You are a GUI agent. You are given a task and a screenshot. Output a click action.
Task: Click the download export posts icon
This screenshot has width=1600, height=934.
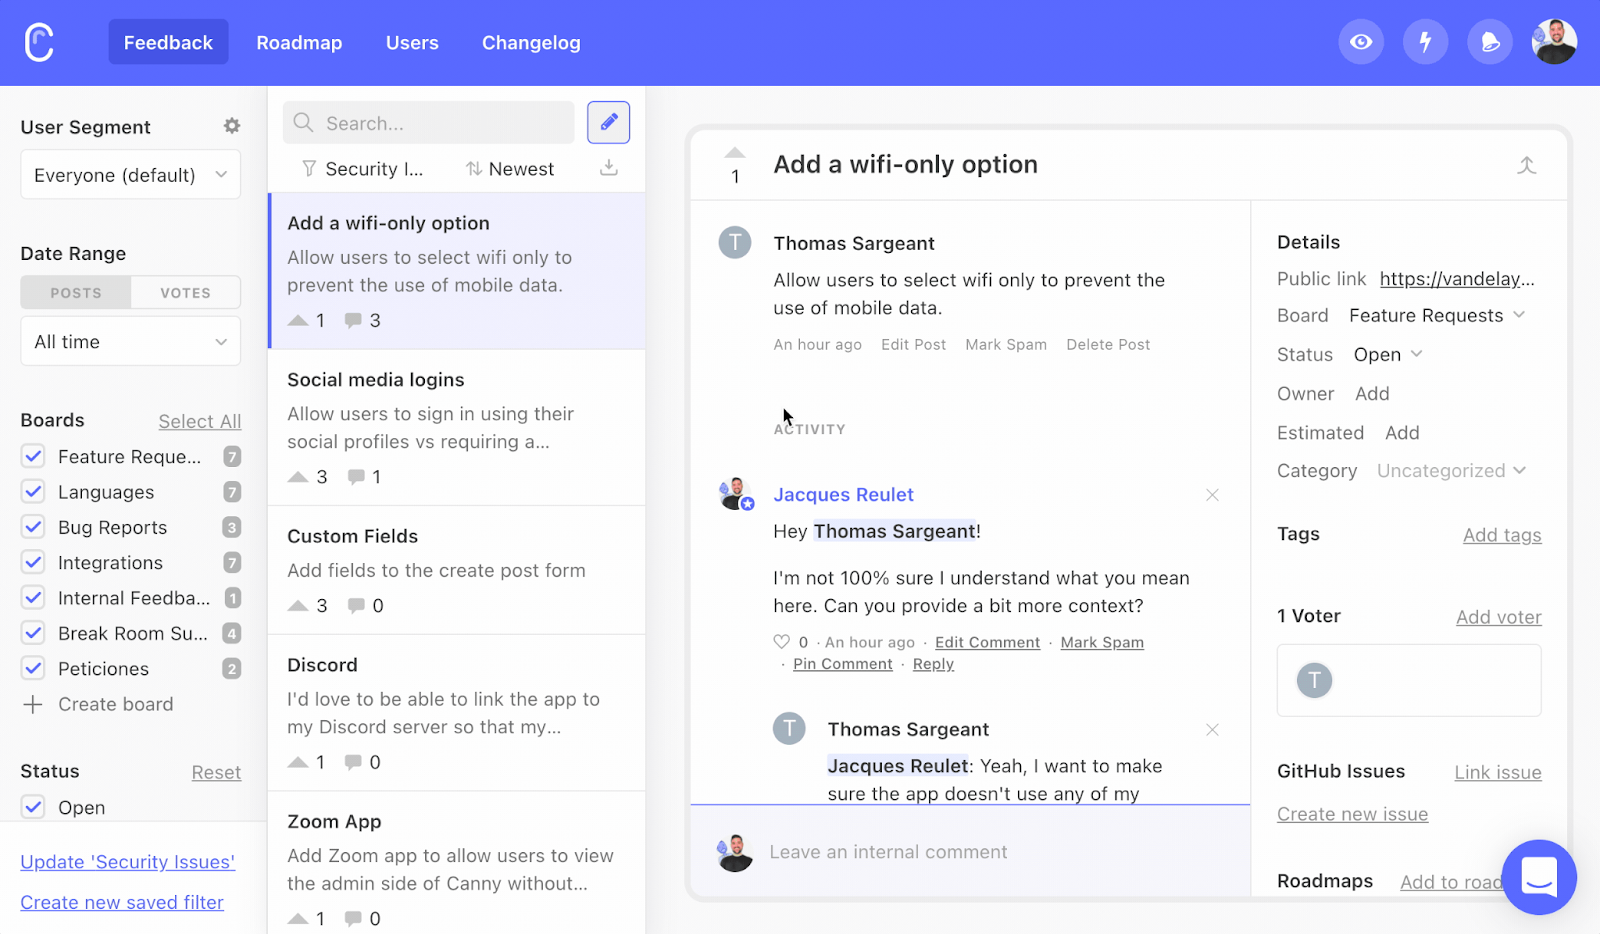pyautogui.click(x=608, y=168)
